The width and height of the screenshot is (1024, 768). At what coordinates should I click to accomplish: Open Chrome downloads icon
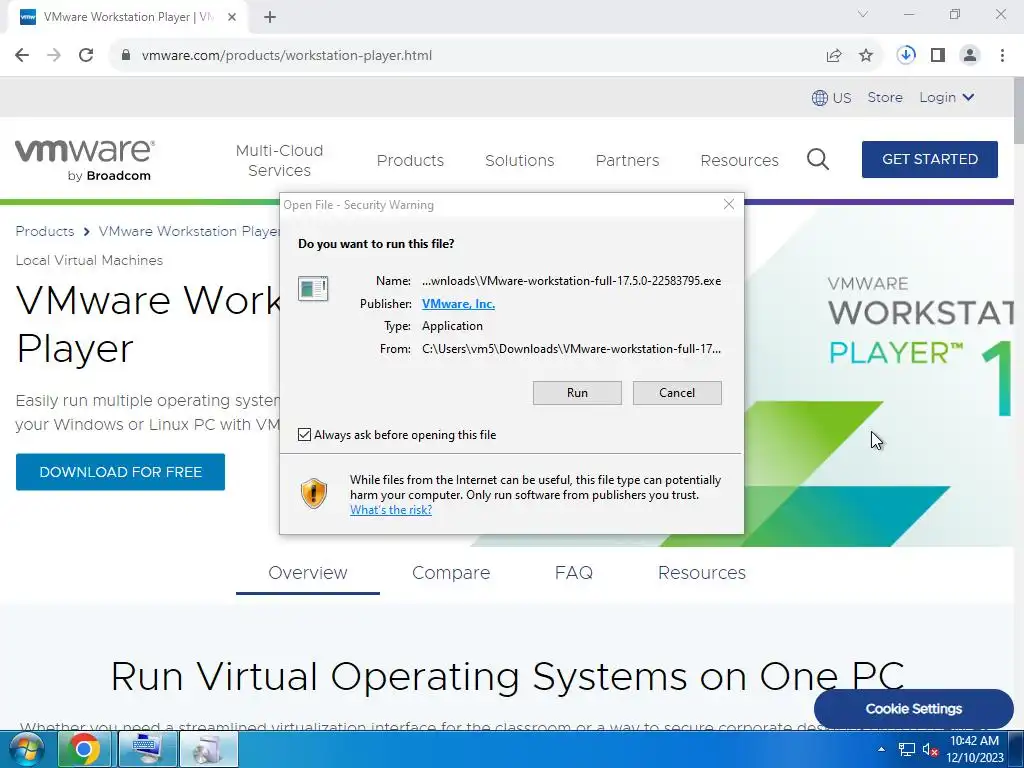pyautogui.click(x=906, y=56)
